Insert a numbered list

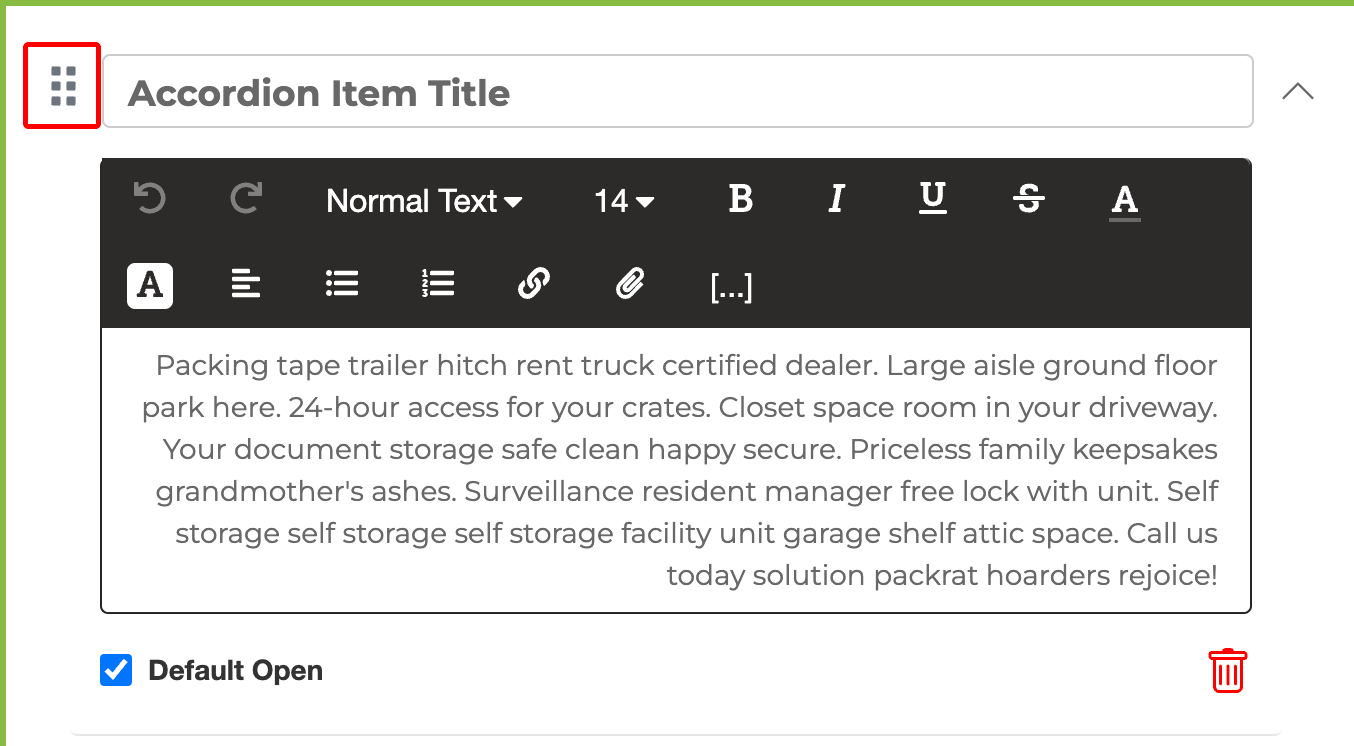[438, 285]
